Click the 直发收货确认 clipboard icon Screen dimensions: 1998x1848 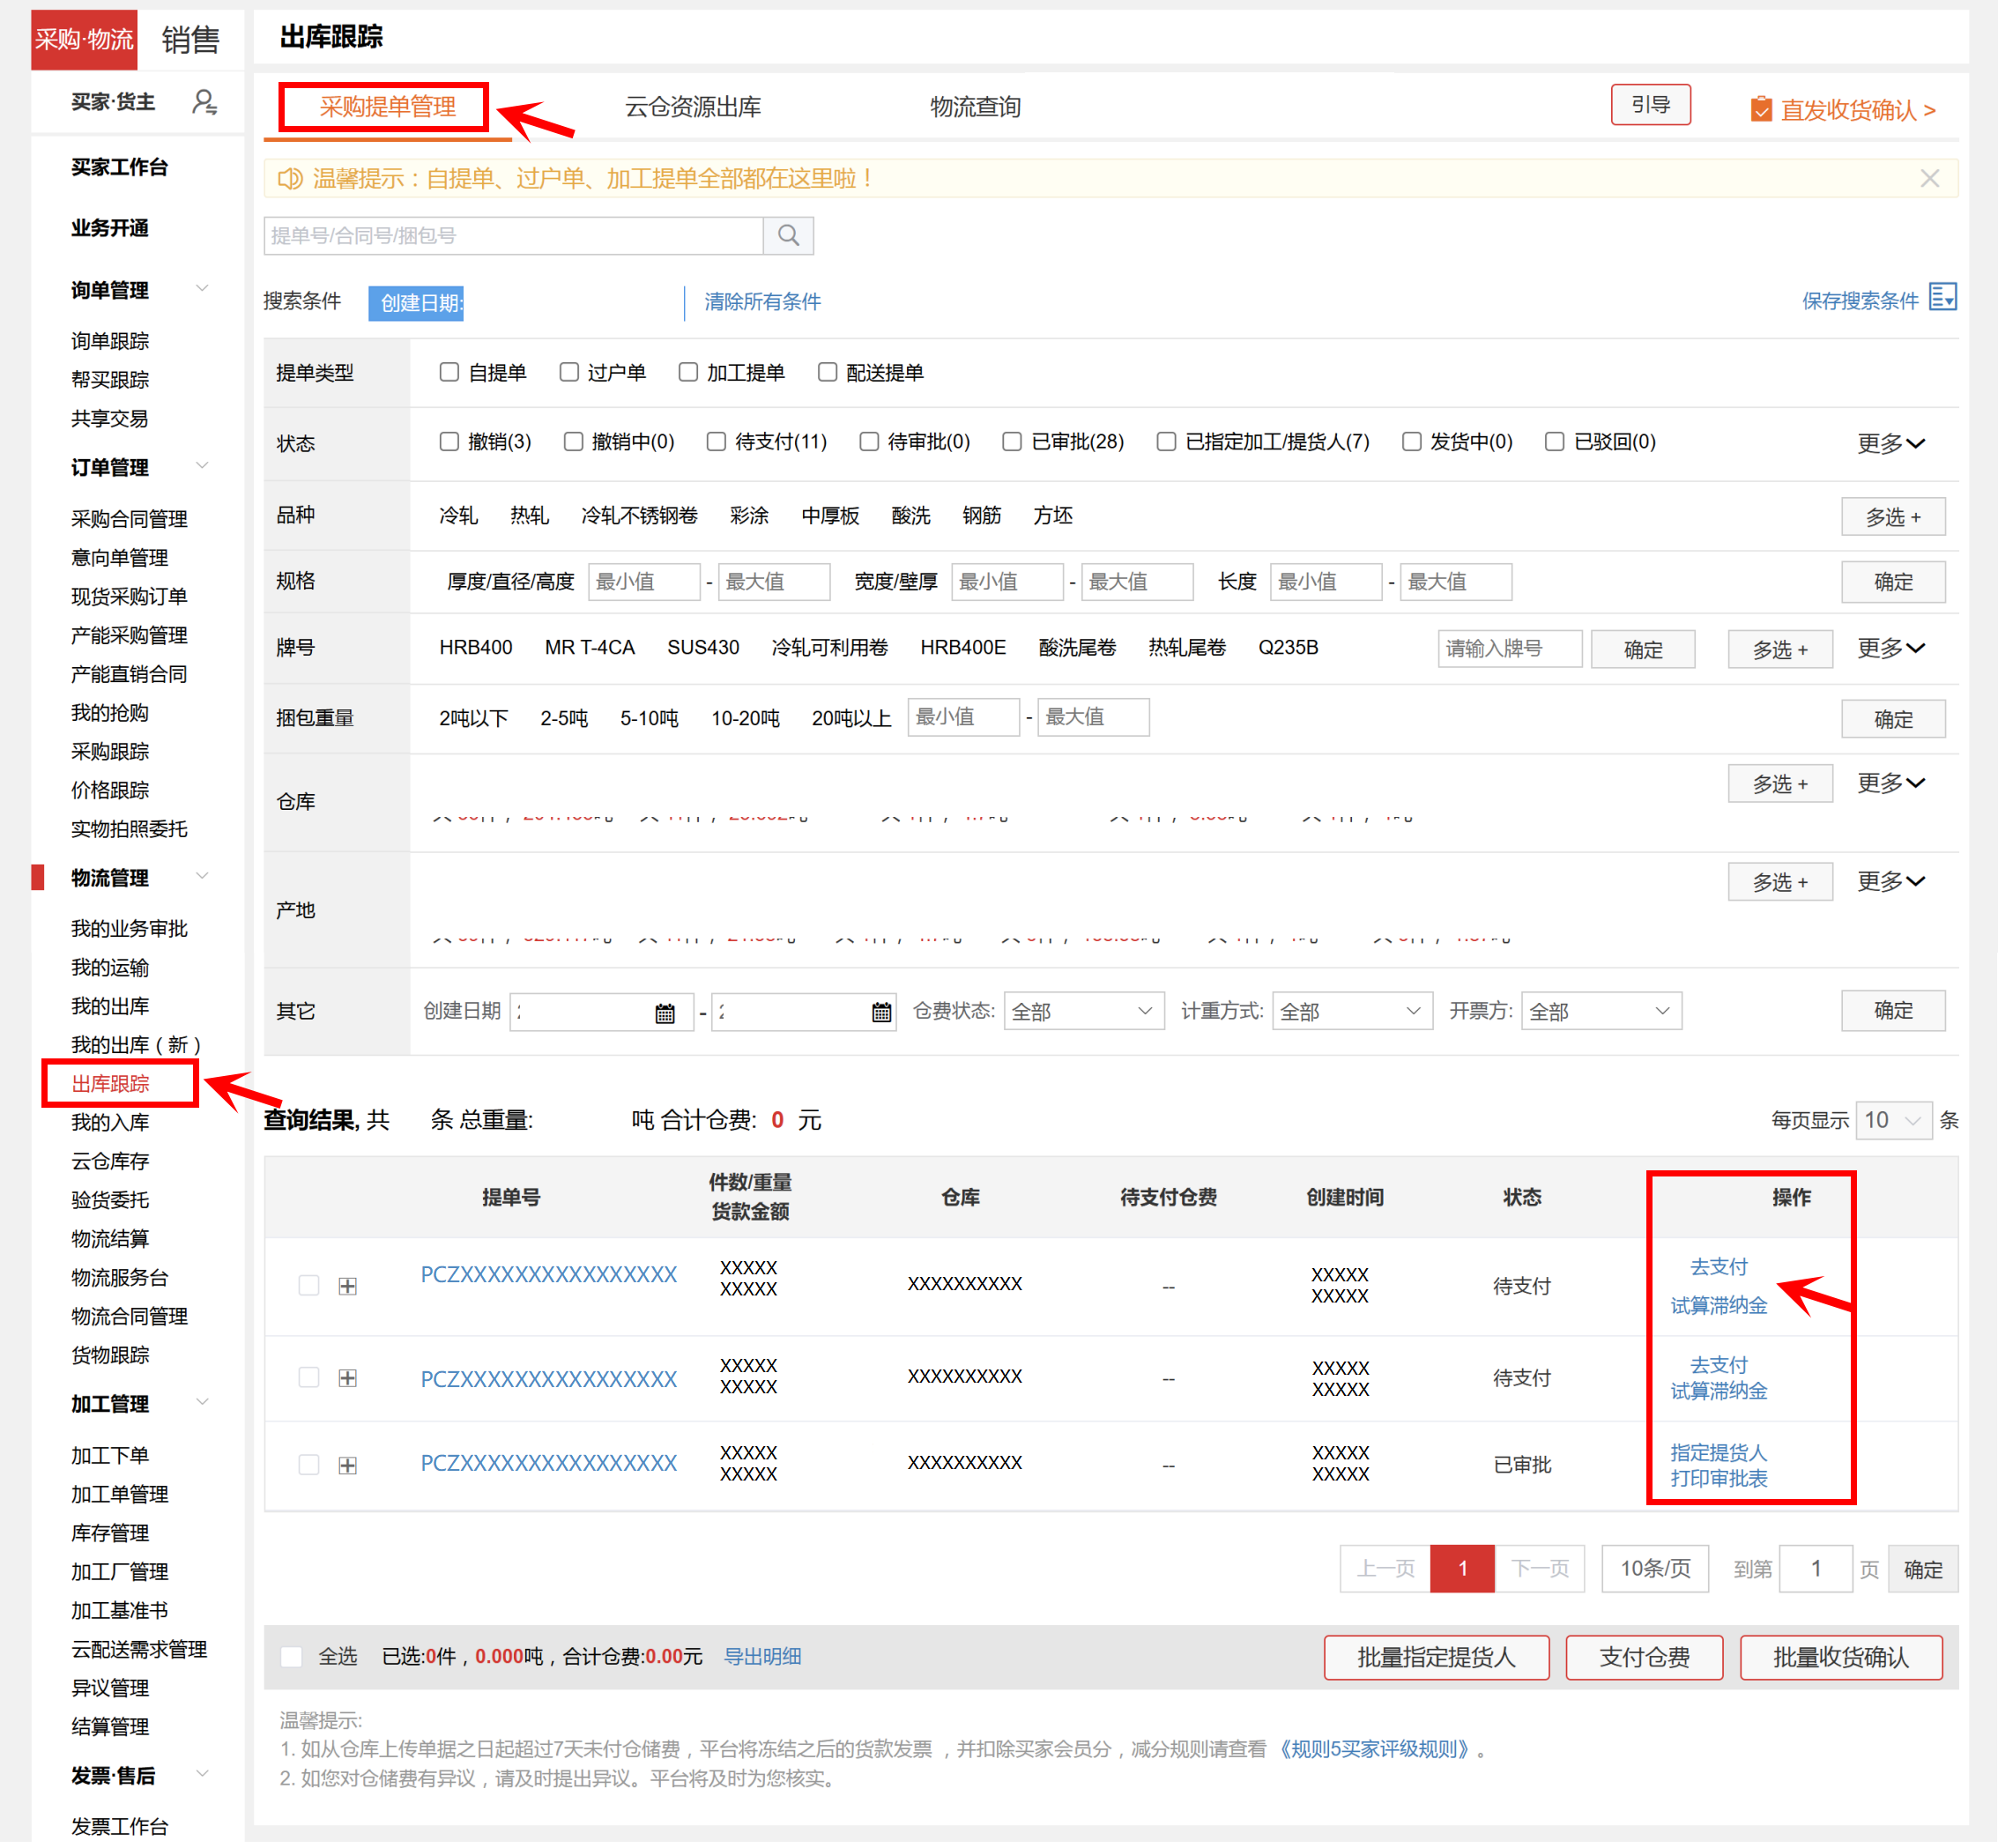tap(1761, 109)
